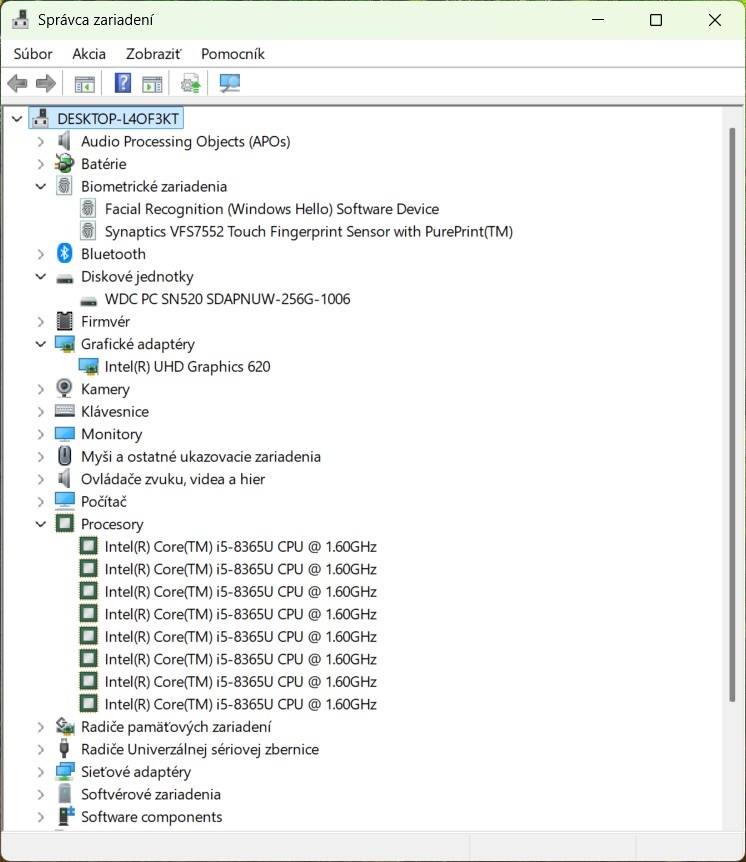
Task: Collapse the Procesory category
Action: [41, 524]
